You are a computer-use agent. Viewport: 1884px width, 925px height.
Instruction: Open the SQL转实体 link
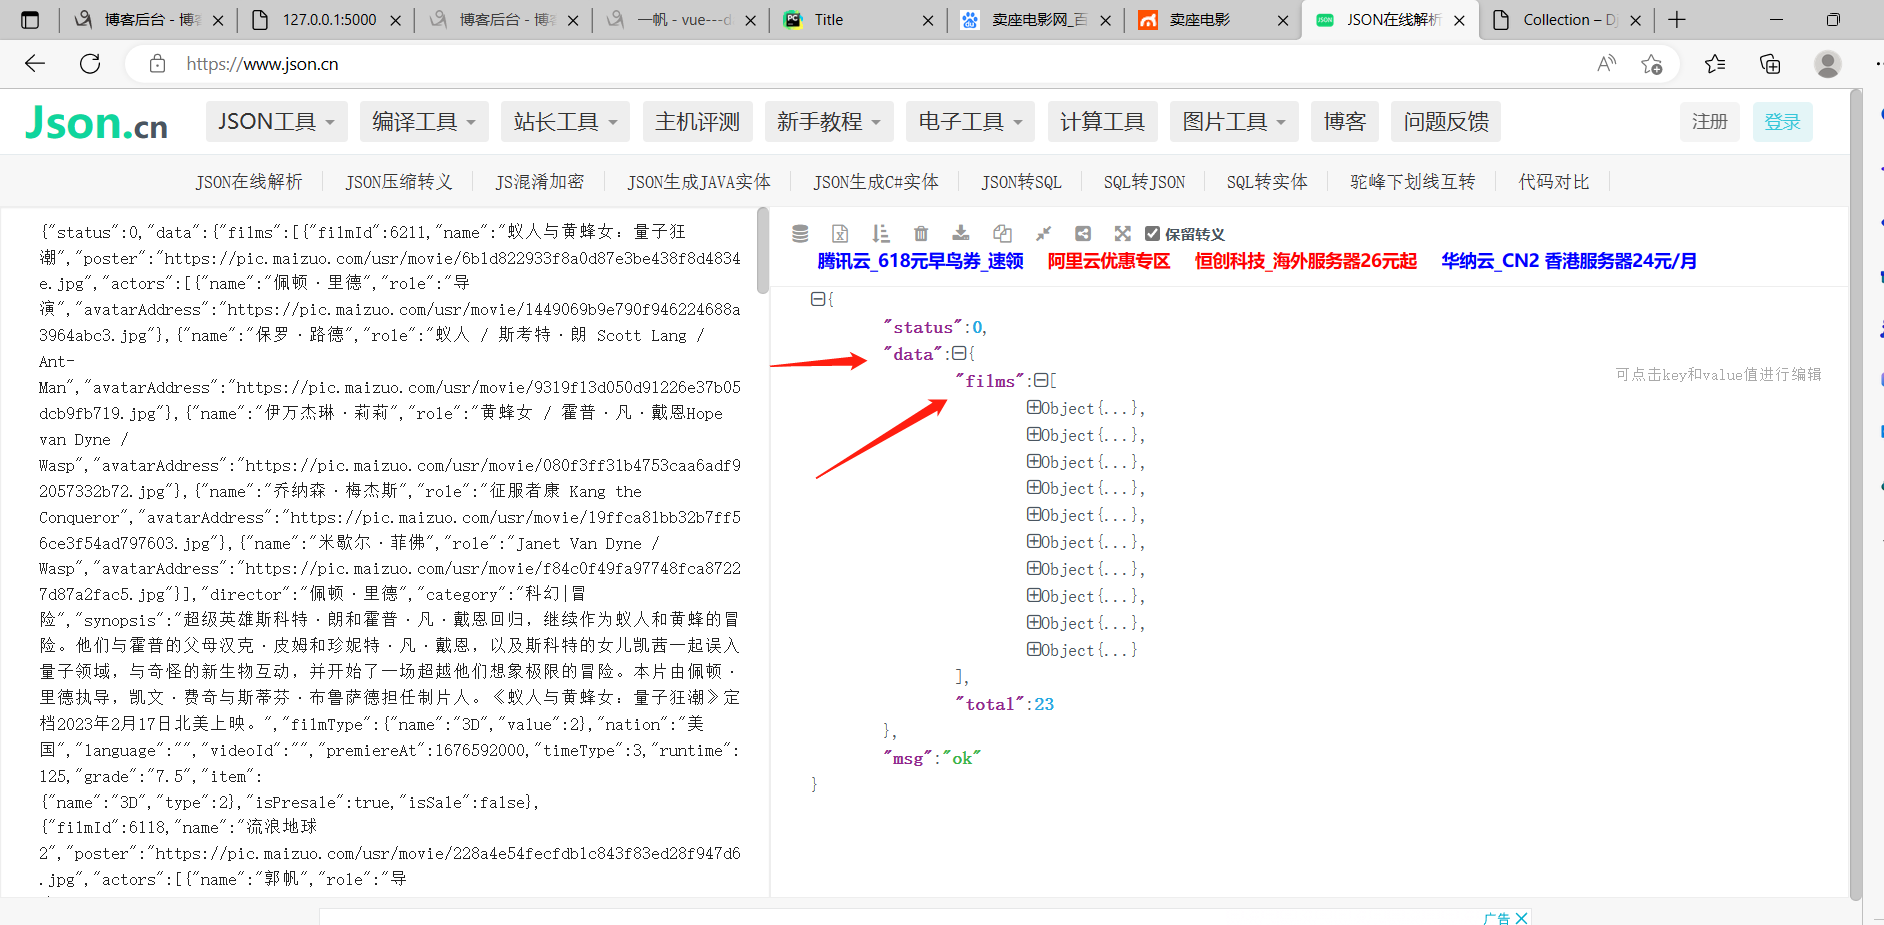point(1267,182)
